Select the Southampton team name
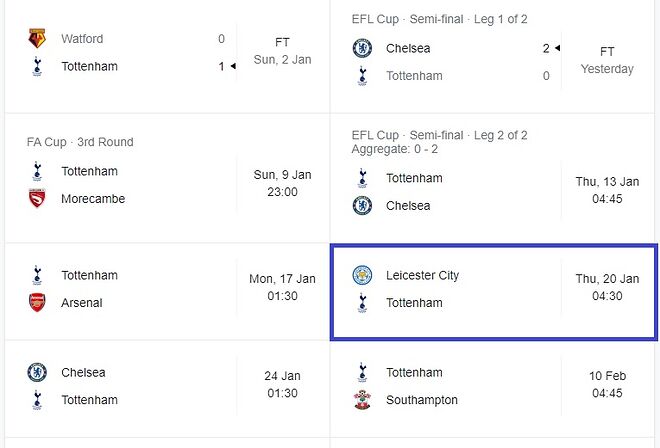The image size is (660, 448). [422, 400]
